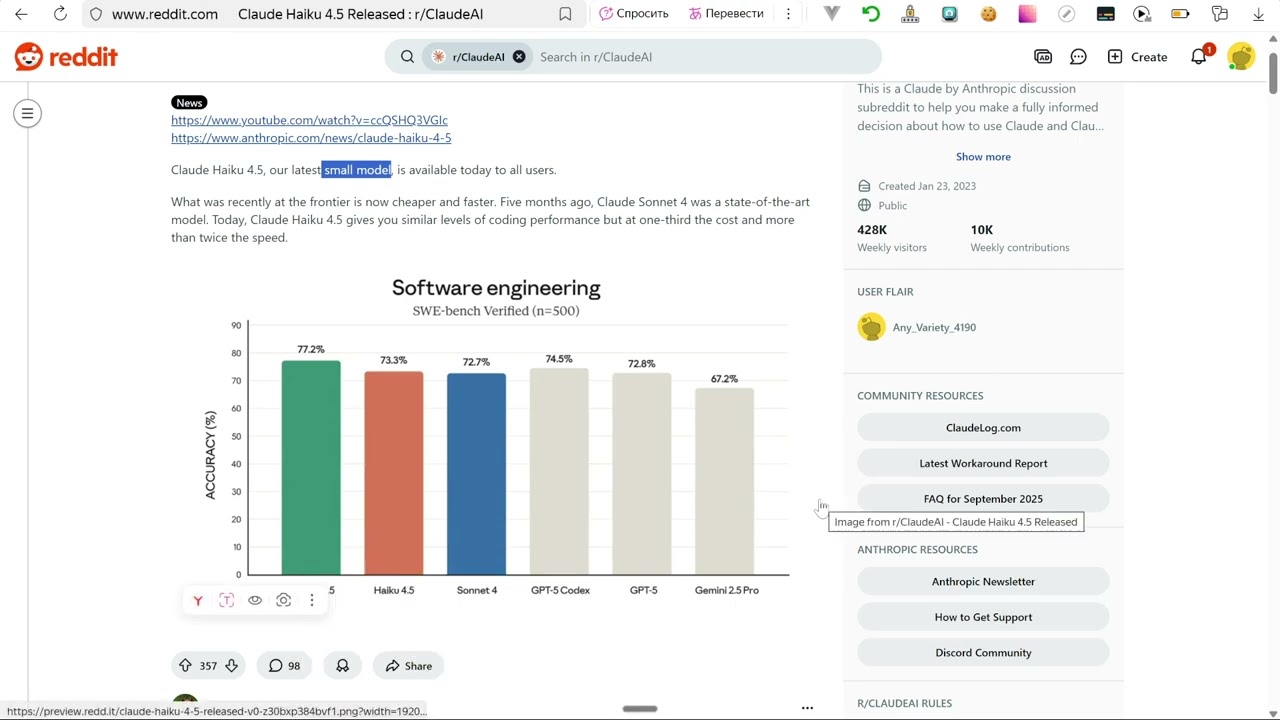Expand community description with Show more
Viewport: 1280px width, 720px height.
click(983, 157)
